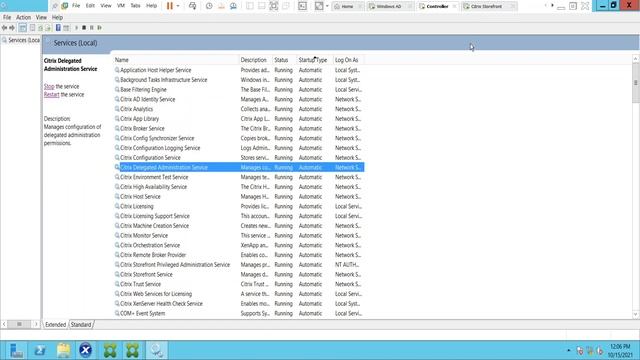Sort by the Startup Type column header

[x=315, y=60]
